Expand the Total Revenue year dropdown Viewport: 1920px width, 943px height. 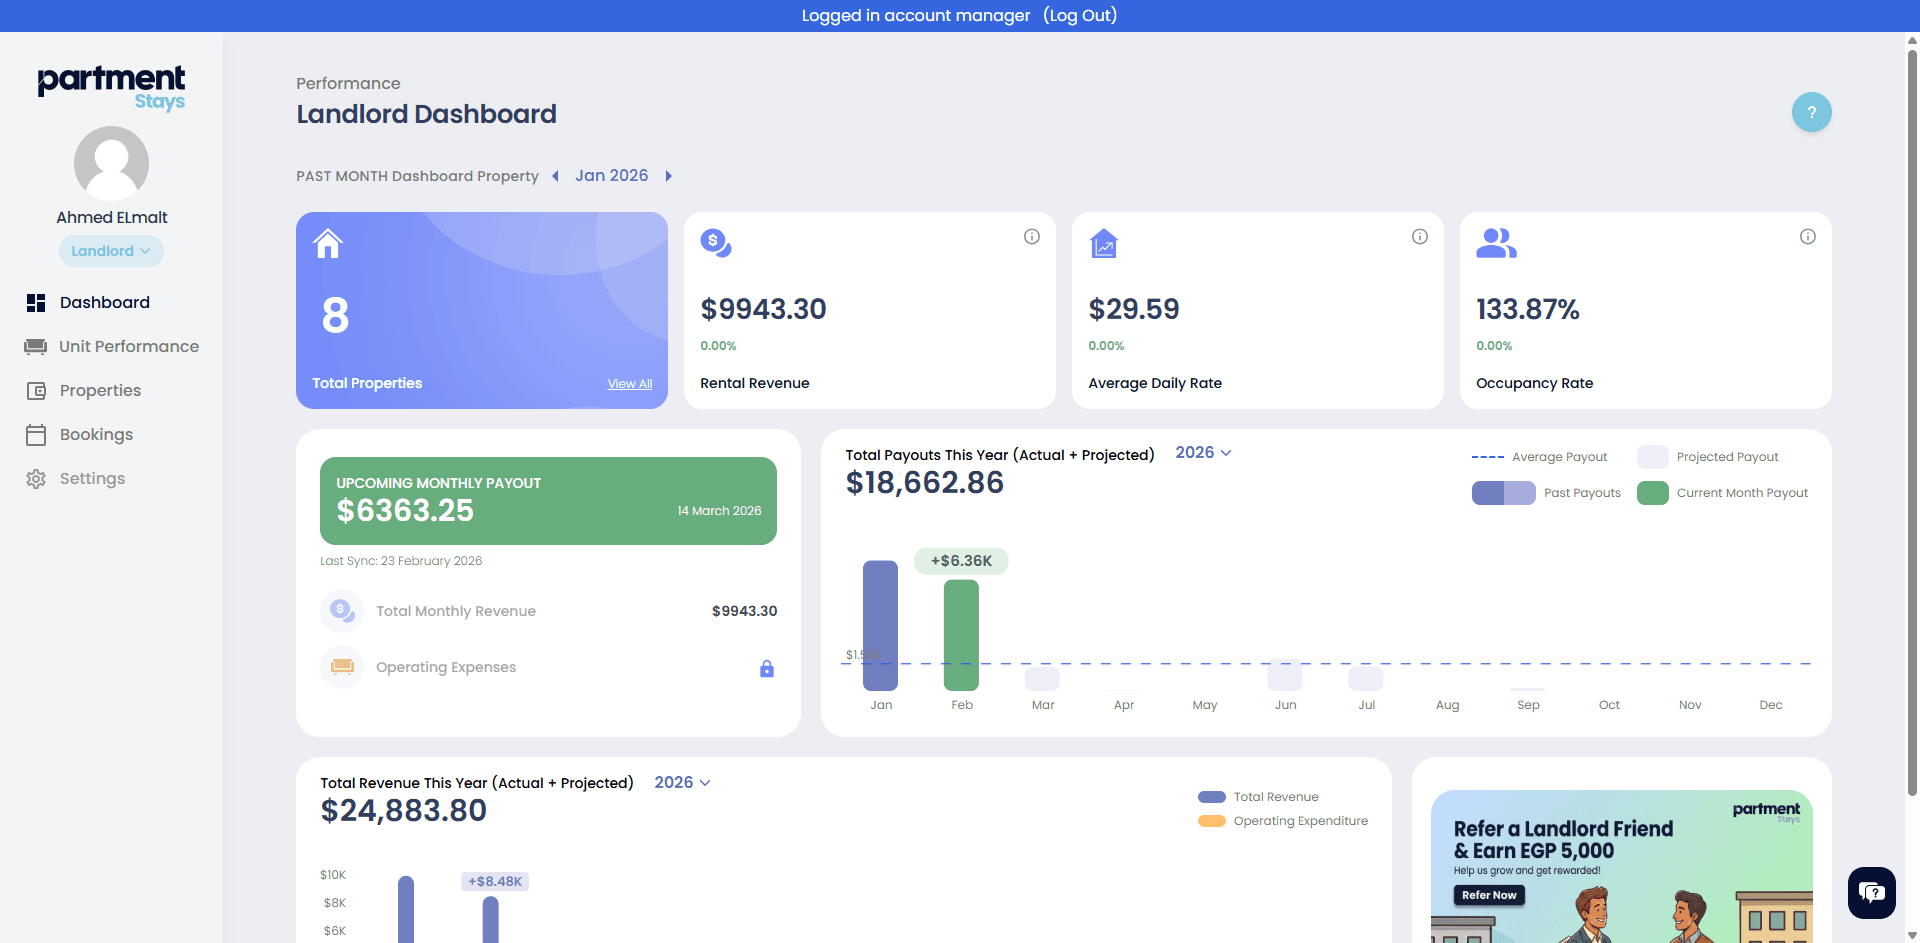pos(682,783)
